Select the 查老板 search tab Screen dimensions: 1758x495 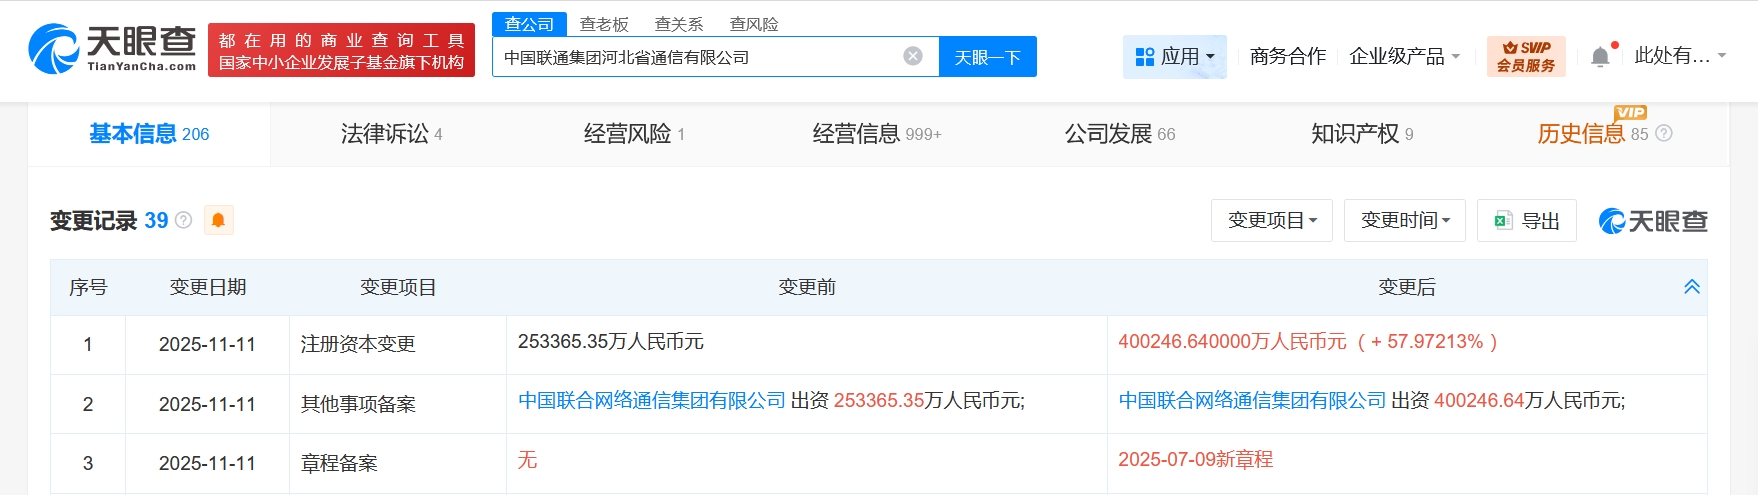[604, 24]
